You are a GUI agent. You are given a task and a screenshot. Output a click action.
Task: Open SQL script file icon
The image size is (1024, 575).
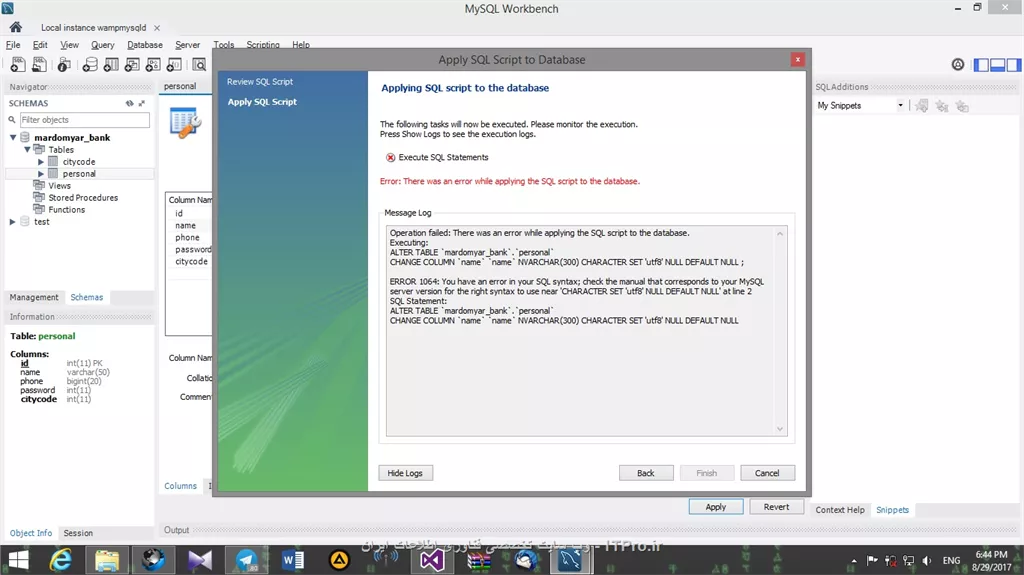coord(39,64)
